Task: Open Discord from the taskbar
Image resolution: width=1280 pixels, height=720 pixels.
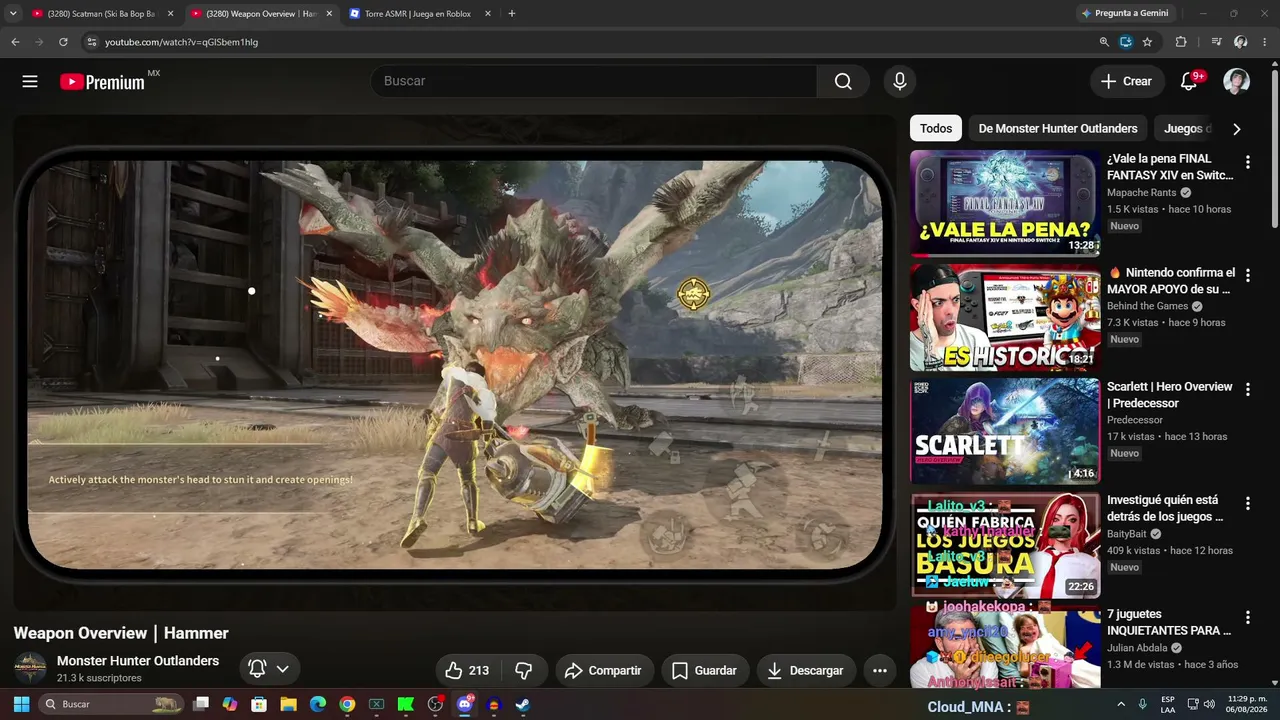Action: pyautogui.click(x=465, y=704)
